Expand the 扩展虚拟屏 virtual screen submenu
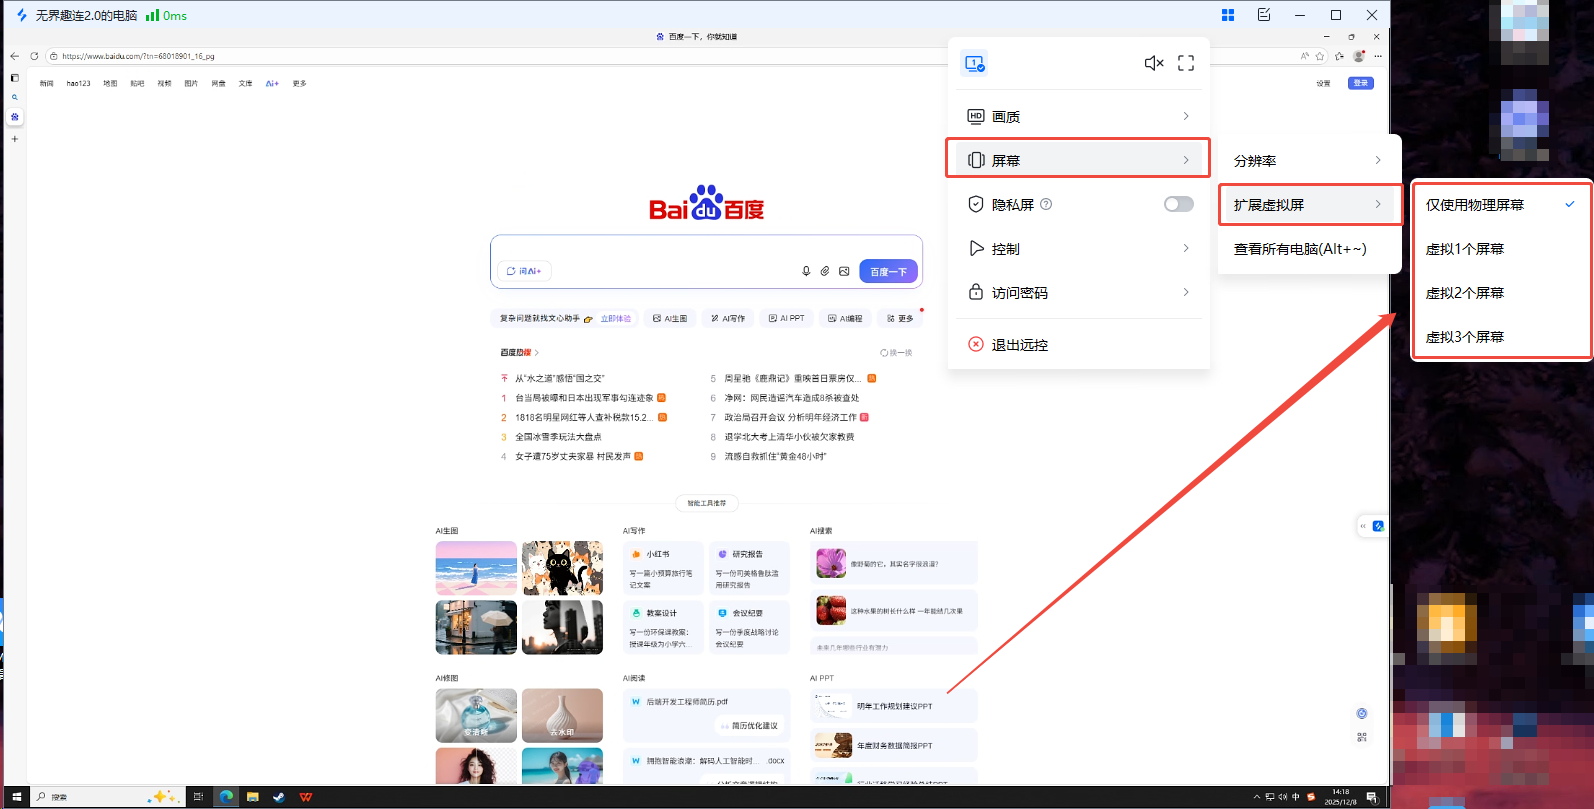Screen dimensions: 1594x809 click(1308, 205)
